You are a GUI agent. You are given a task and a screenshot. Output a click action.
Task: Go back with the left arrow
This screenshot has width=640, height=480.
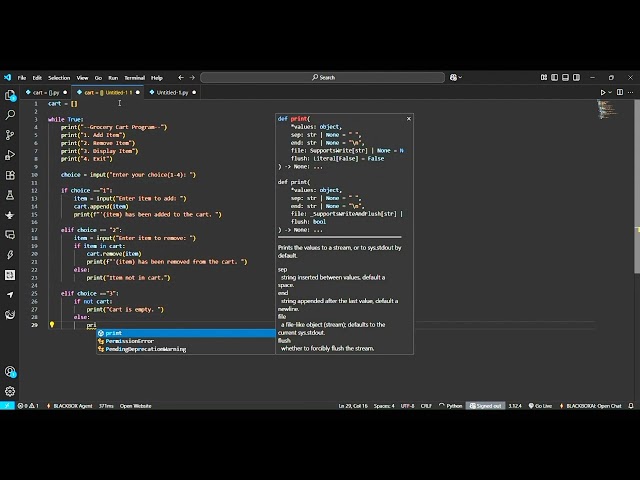pos(181,77)
